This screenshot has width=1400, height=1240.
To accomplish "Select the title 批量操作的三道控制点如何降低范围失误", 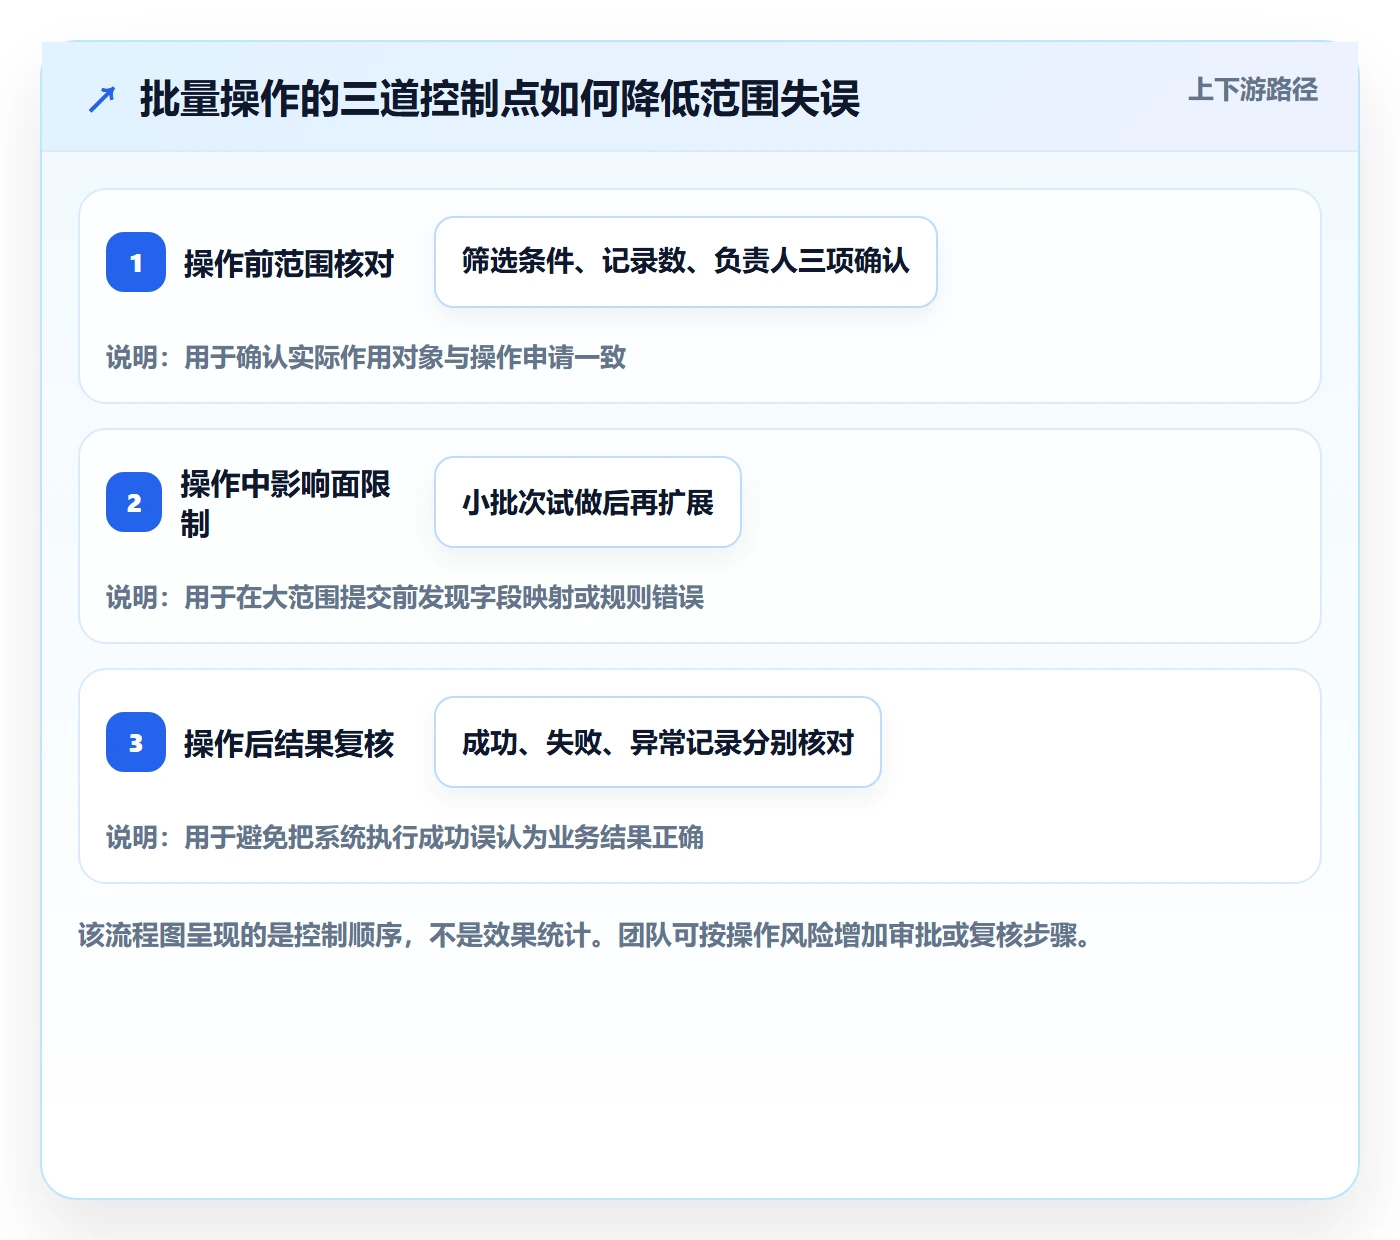I will click(500, 99).
